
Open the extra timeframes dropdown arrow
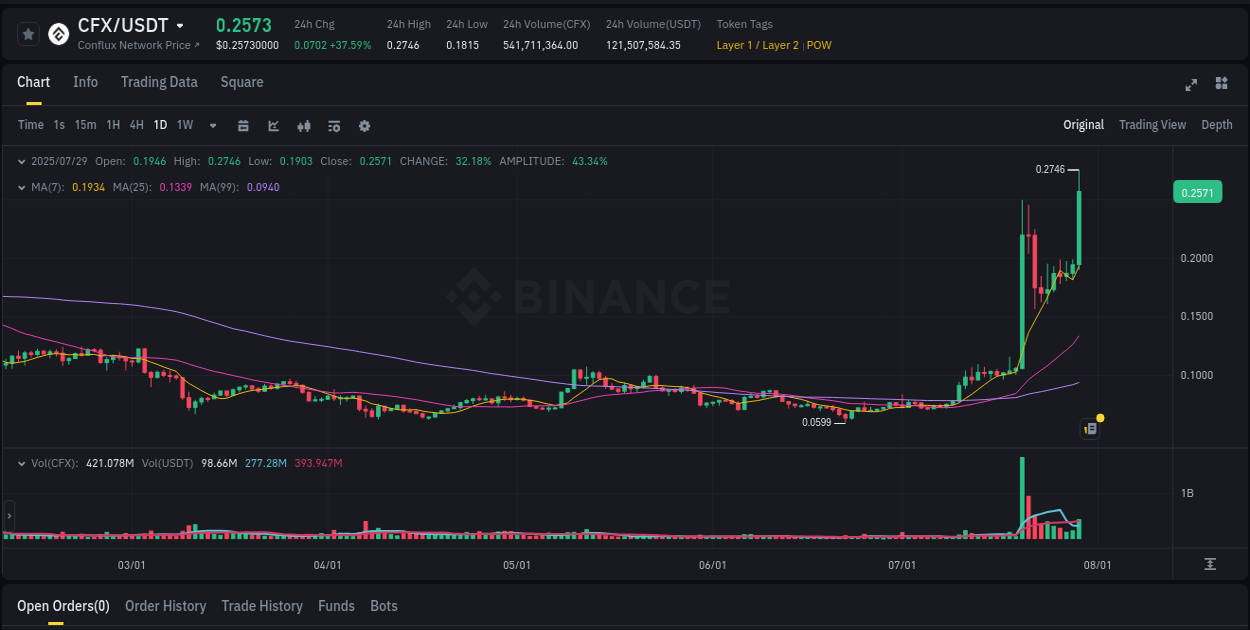(212, 125)
